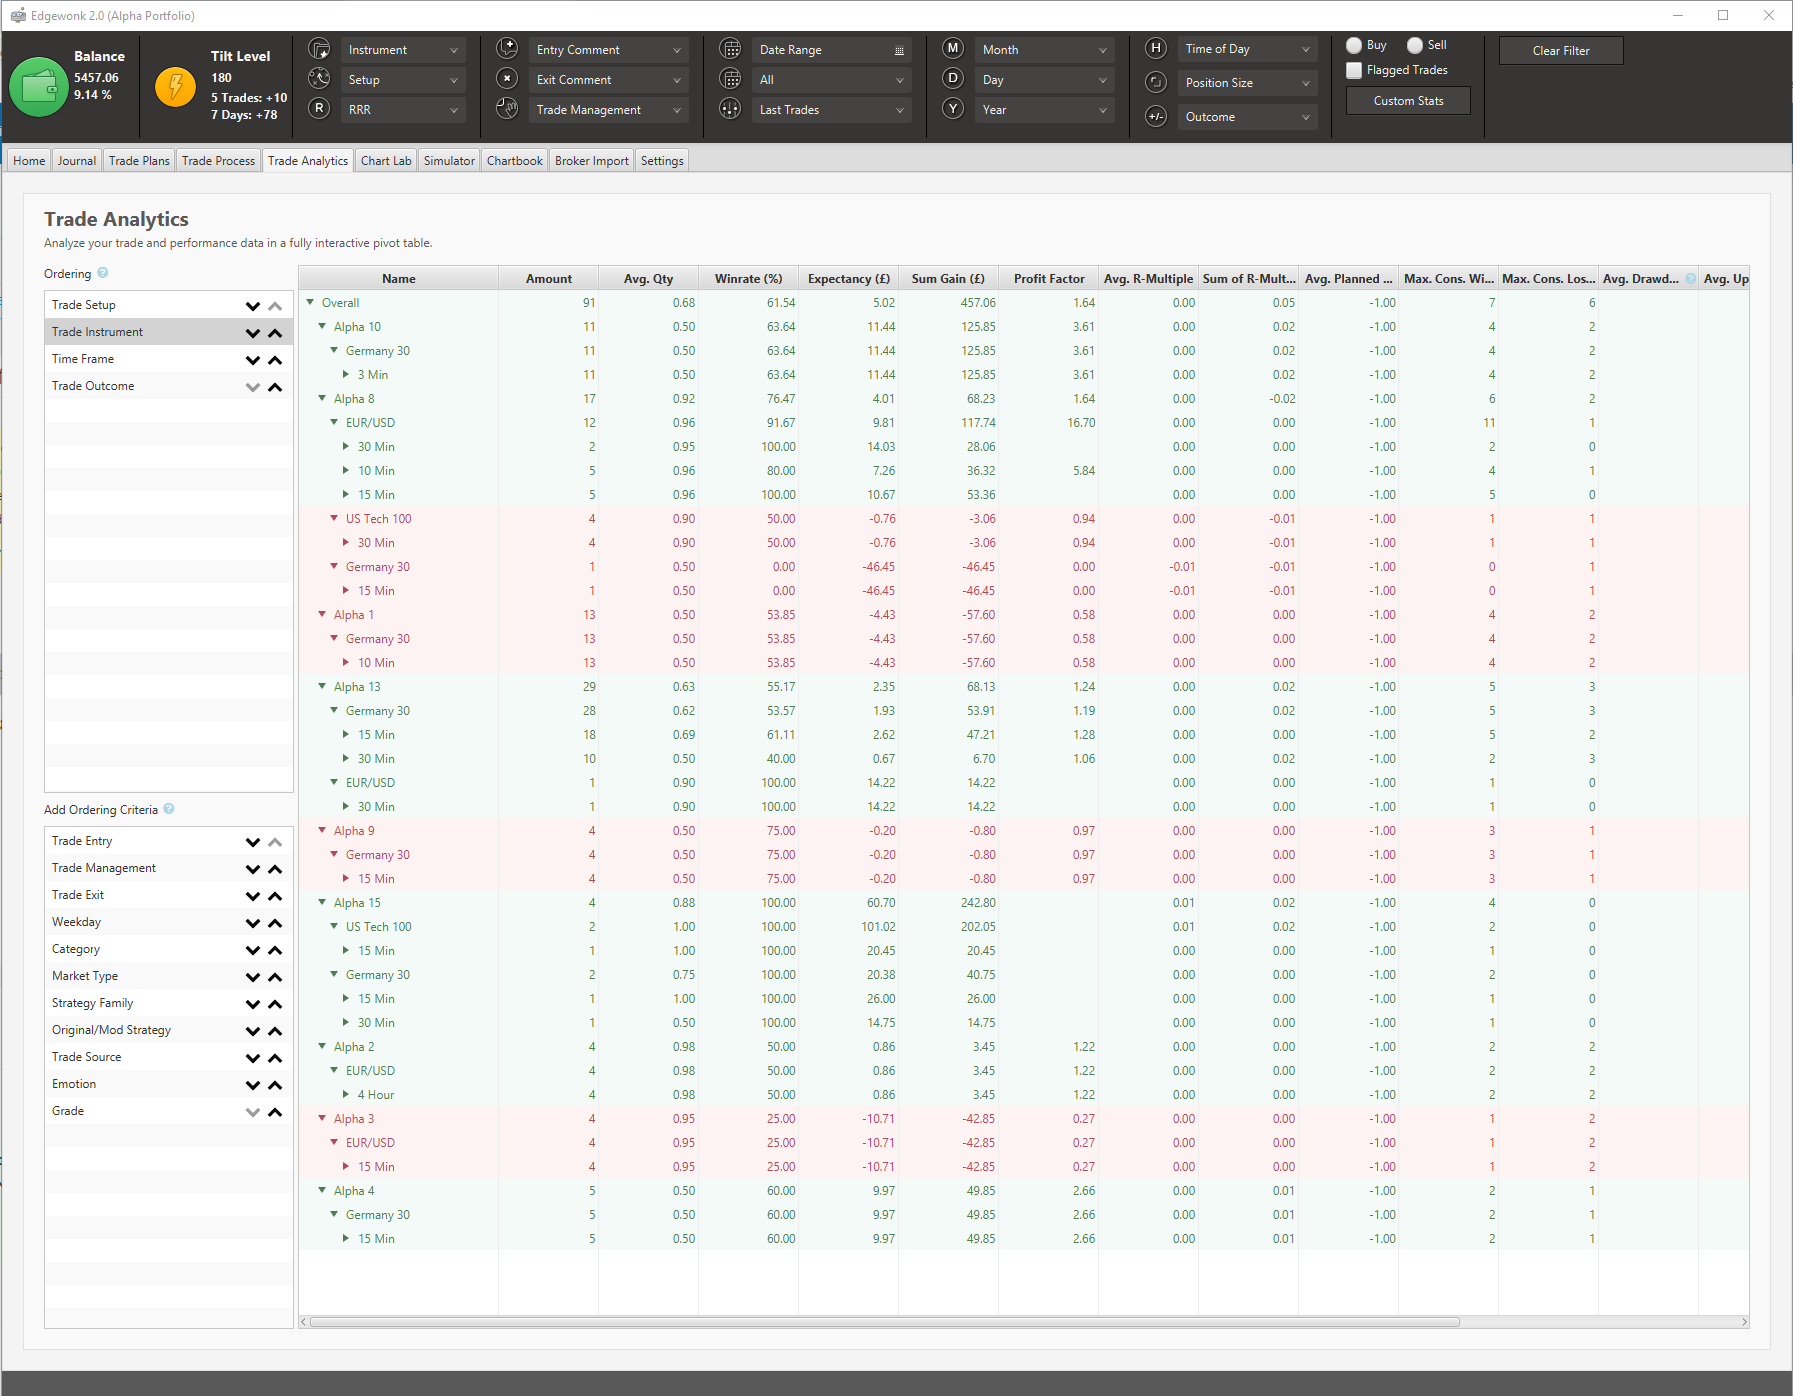The height and width of the screenshot is (1396, 1793).
Task: Open the Entry Comment dropdown
Action: [x=609, y=50]
